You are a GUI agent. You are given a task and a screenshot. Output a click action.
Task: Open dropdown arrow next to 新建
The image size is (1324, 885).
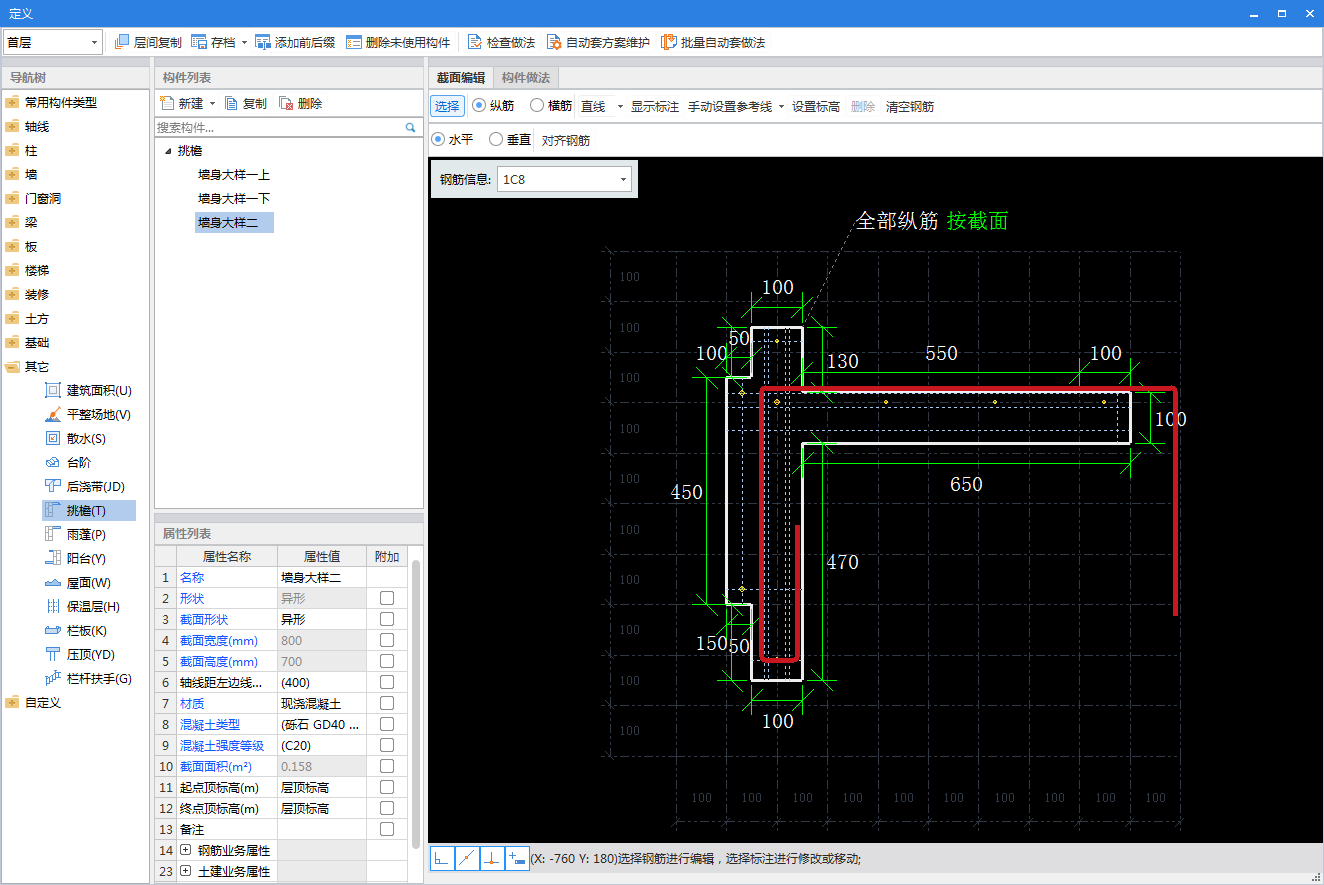(x=212, y=103)
